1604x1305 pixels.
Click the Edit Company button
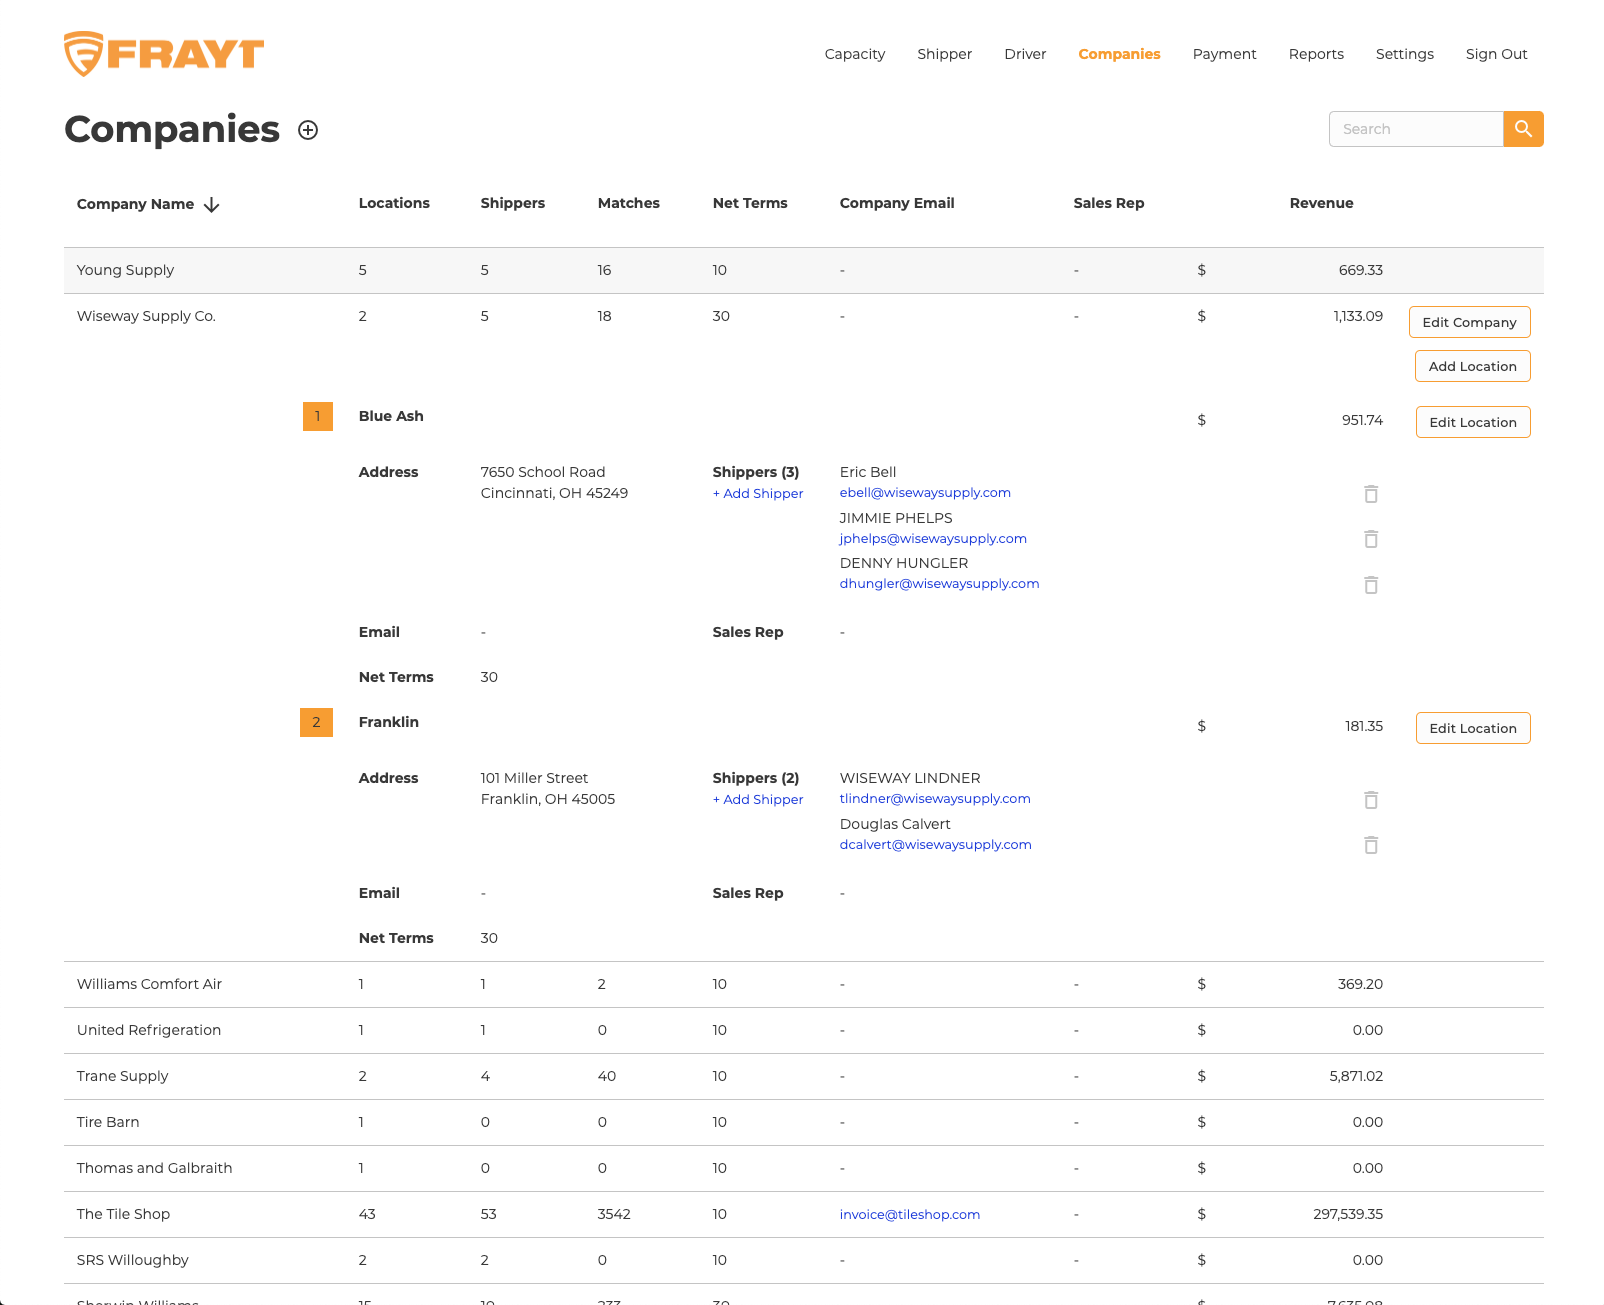pyautogui.click(x=1469, y=322)
